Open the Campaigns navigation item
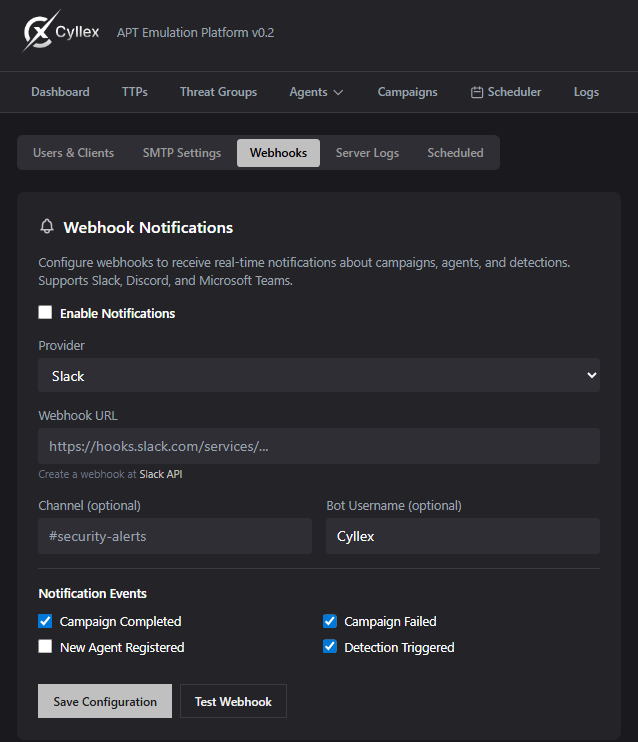This screenshot has width=638, height=742. 408,92
